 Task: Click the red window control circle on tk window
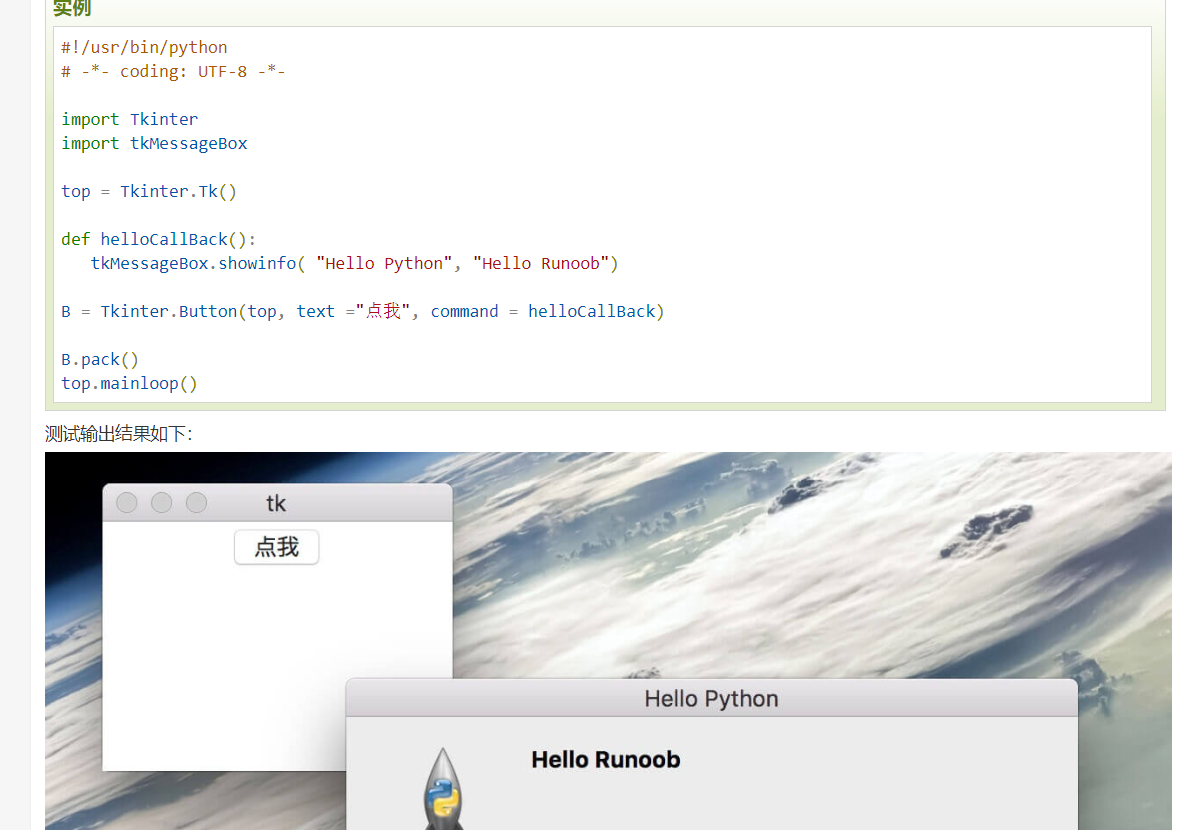coord(126,503)
